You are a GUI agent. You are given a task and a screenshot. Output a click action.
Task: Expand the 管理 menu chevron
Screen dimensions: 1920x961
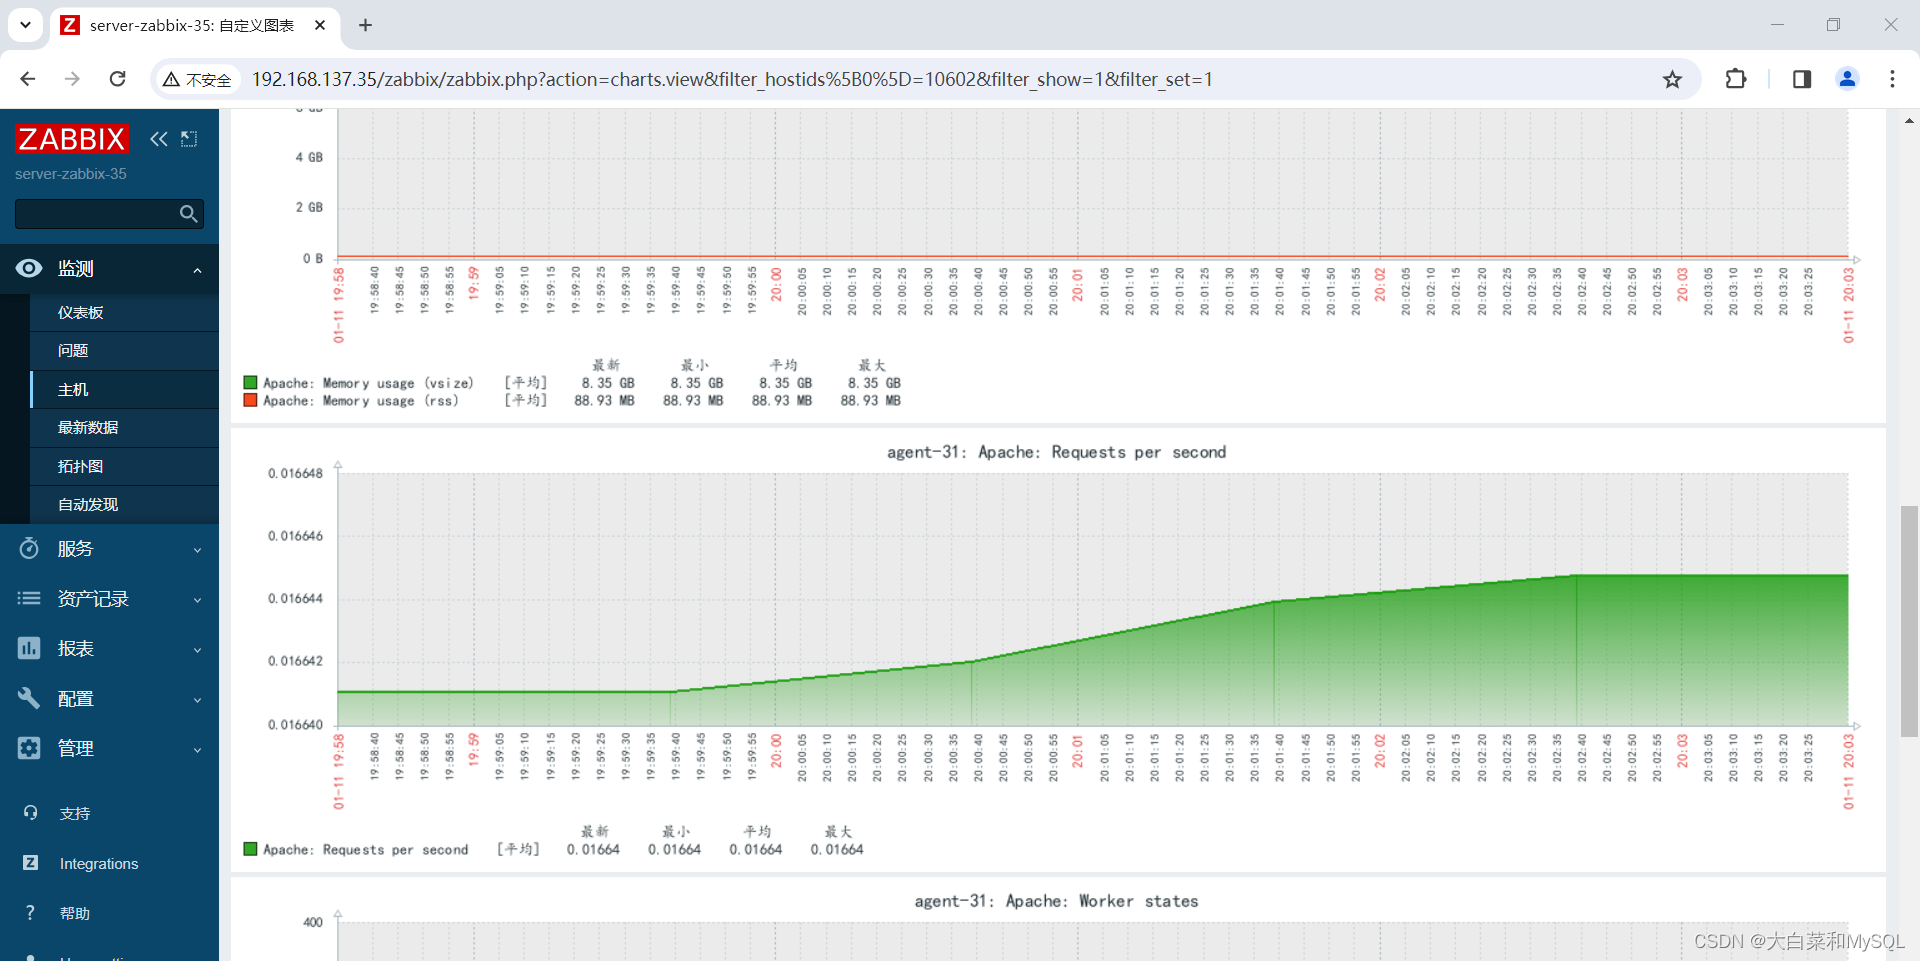pos(197,750)
